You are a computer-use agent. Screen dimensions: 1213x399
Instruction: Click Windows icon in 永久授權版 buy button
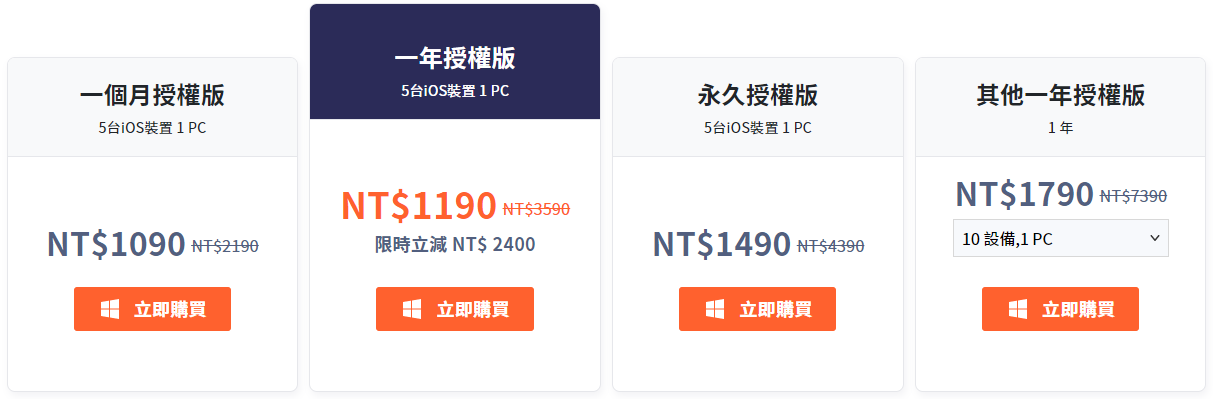coord(715,309)
